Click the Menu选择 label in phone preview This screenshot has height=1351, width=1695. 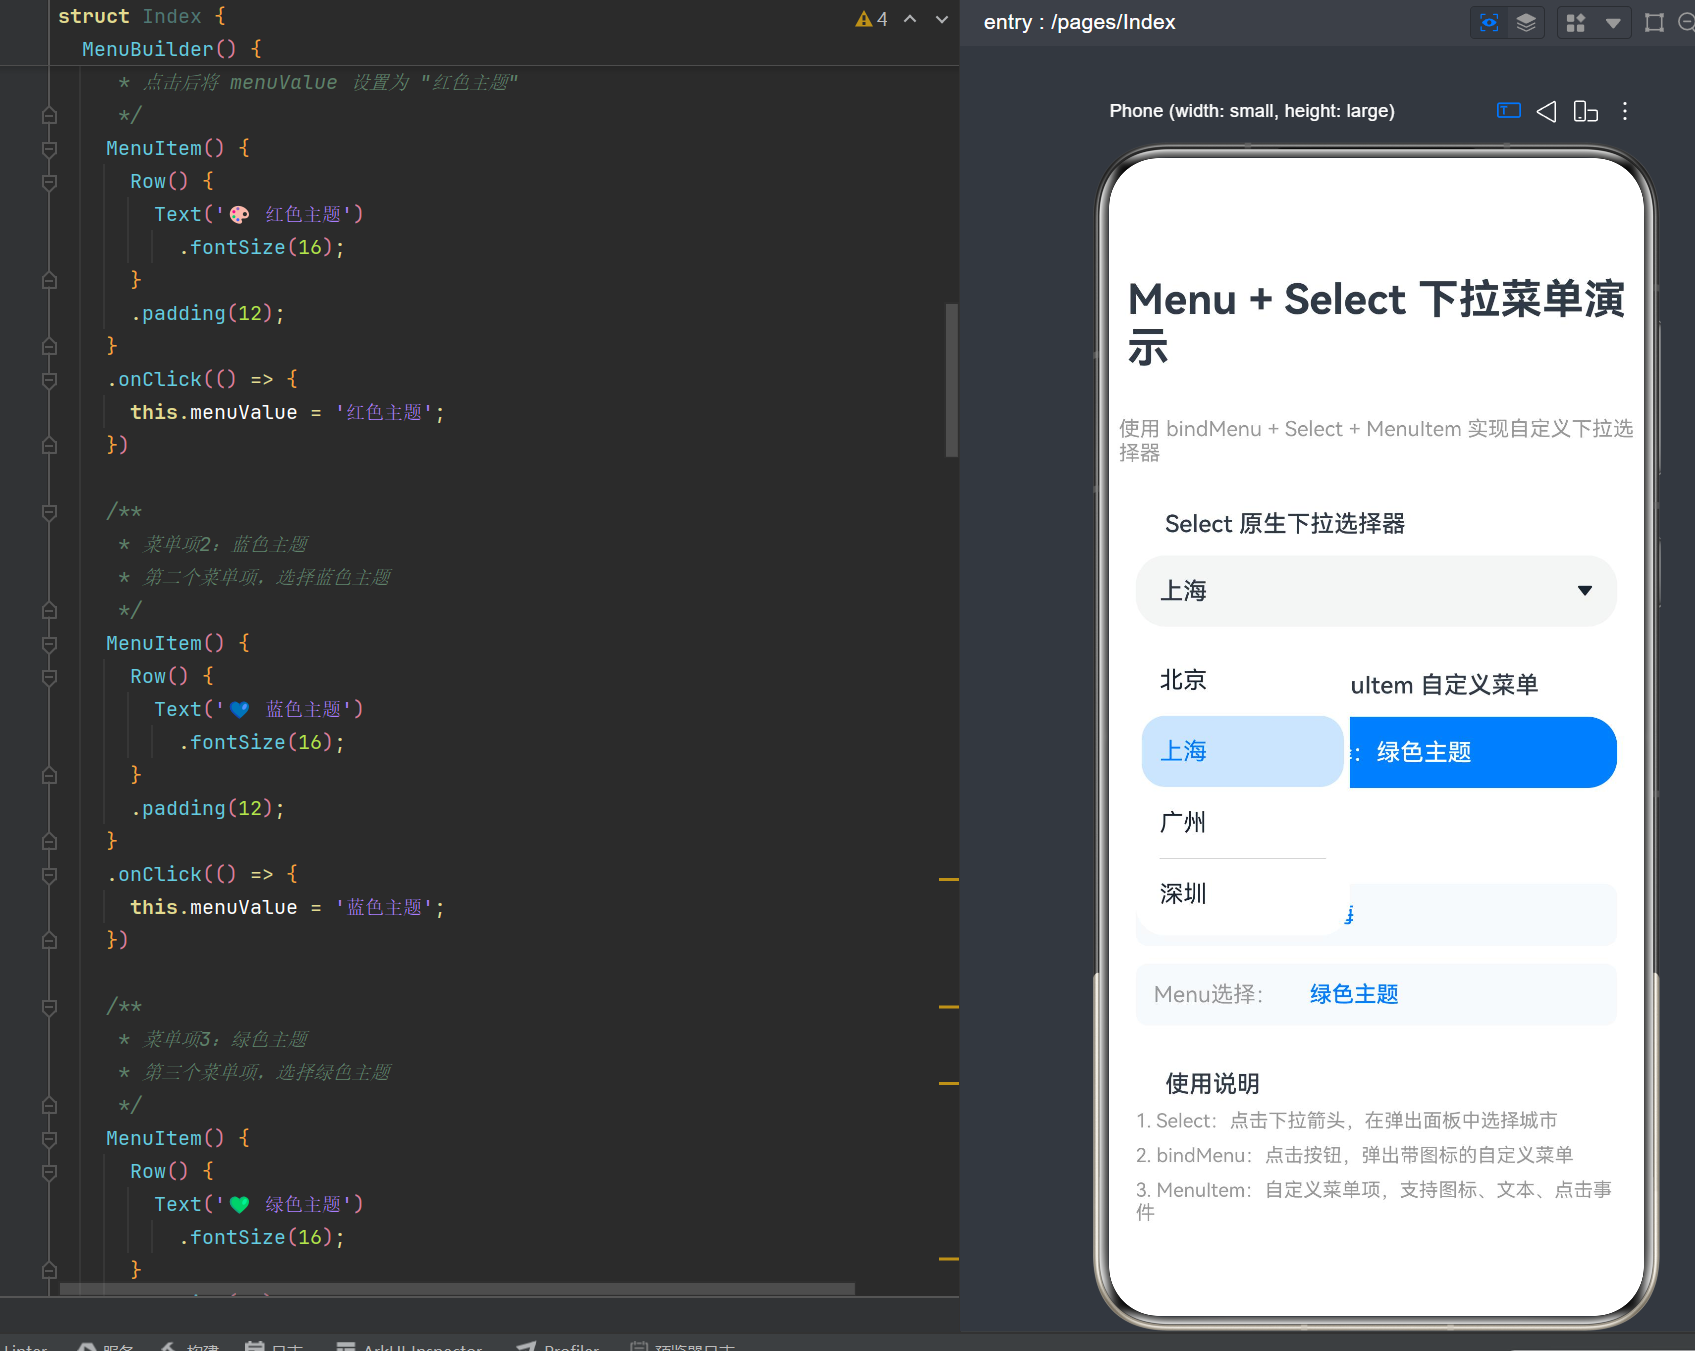point(1208,994)
